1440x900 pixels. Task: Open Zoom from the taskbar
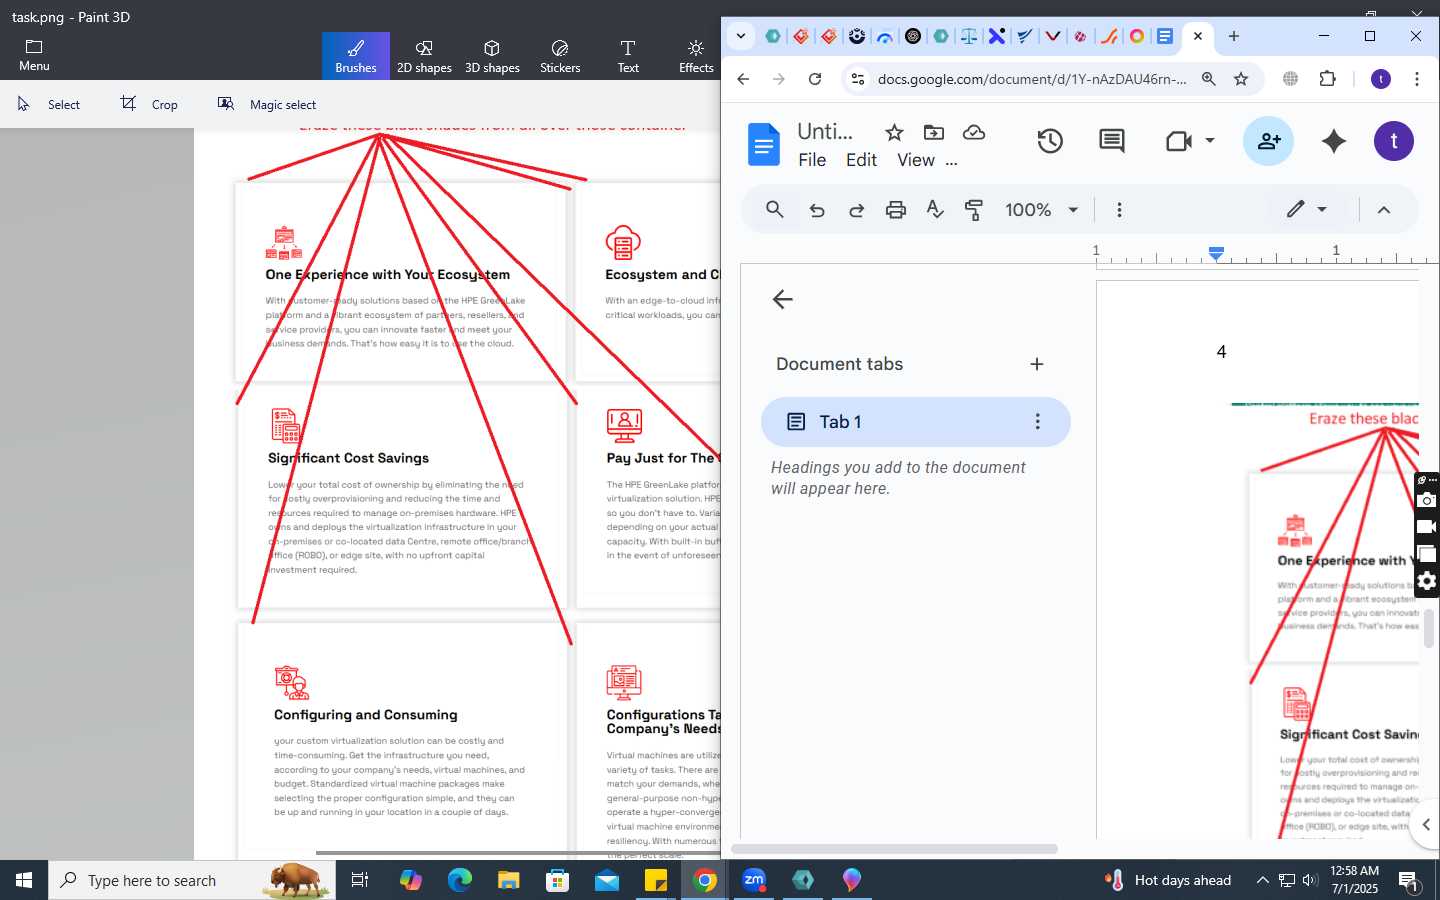(x=754, y=880)
